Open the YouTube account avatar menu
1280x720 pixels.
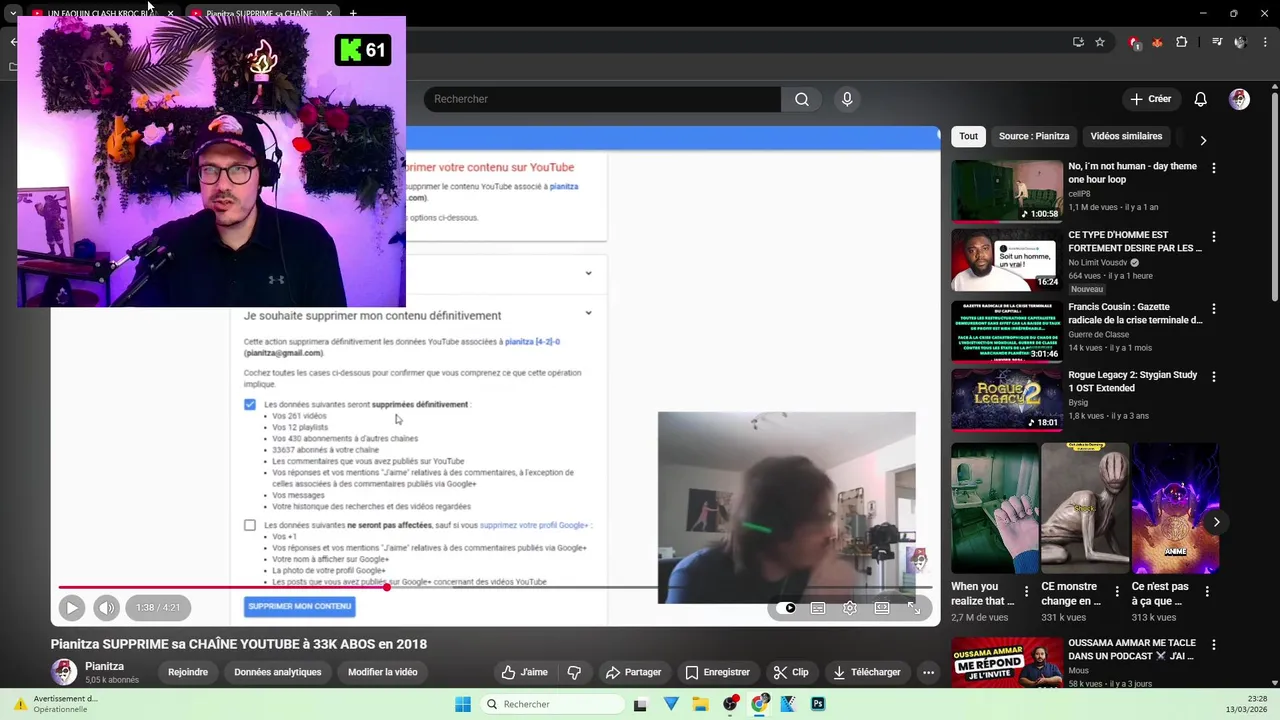(x=1239, y=99)
